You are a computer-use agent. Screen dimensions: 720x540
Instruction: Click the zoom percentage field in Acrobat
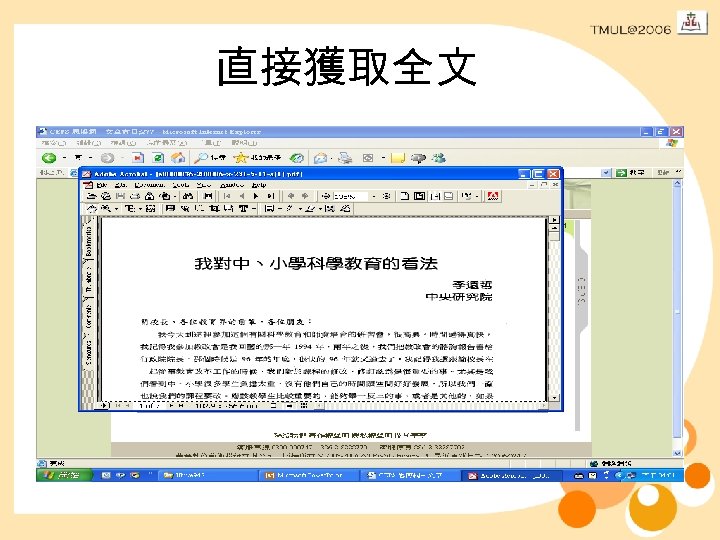(350, 196)
